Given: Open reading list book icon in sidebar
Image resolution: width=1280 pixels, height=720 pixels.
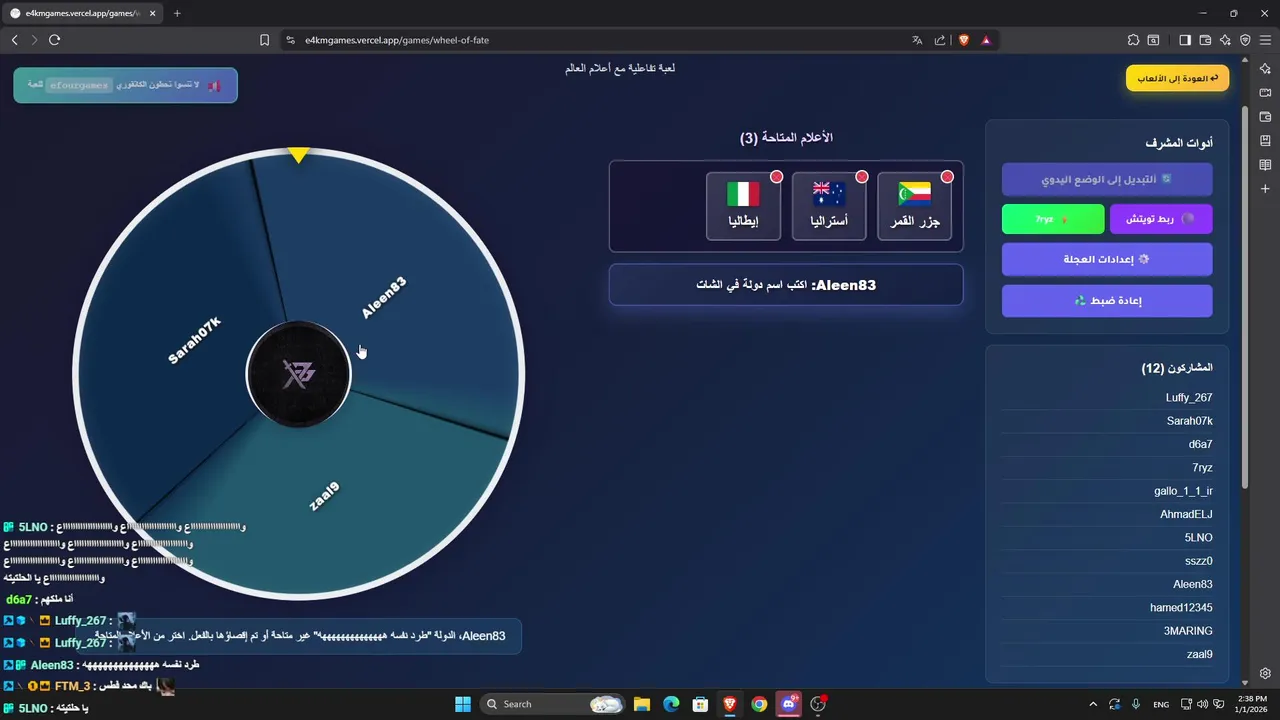Looking at the screenshot, I should tap(1265, 164).
